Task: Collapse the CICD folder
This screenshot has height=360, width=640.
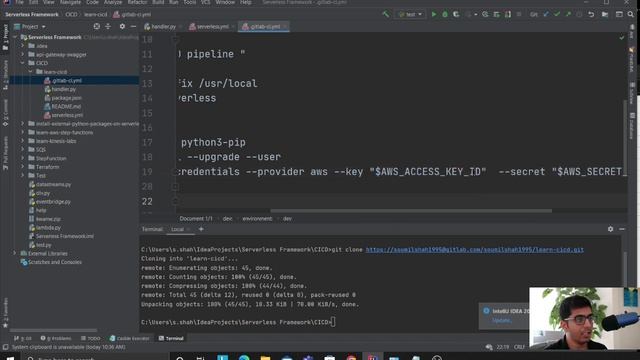Action: pos(23,63)
